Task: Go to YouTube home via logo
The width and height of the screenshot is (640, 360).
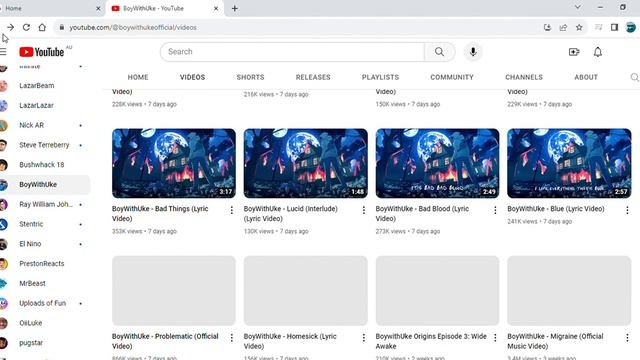Action: coord(42,52)
